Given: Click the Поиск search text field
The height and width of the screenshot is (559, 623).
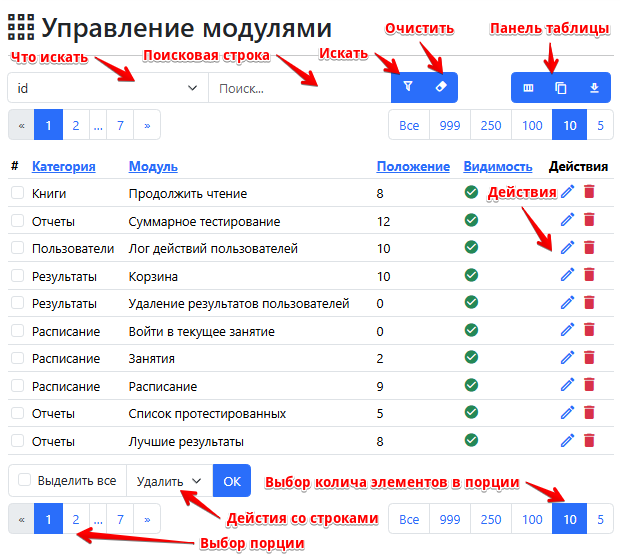Looking at the screenshot, I should click(x=298, y=88).
